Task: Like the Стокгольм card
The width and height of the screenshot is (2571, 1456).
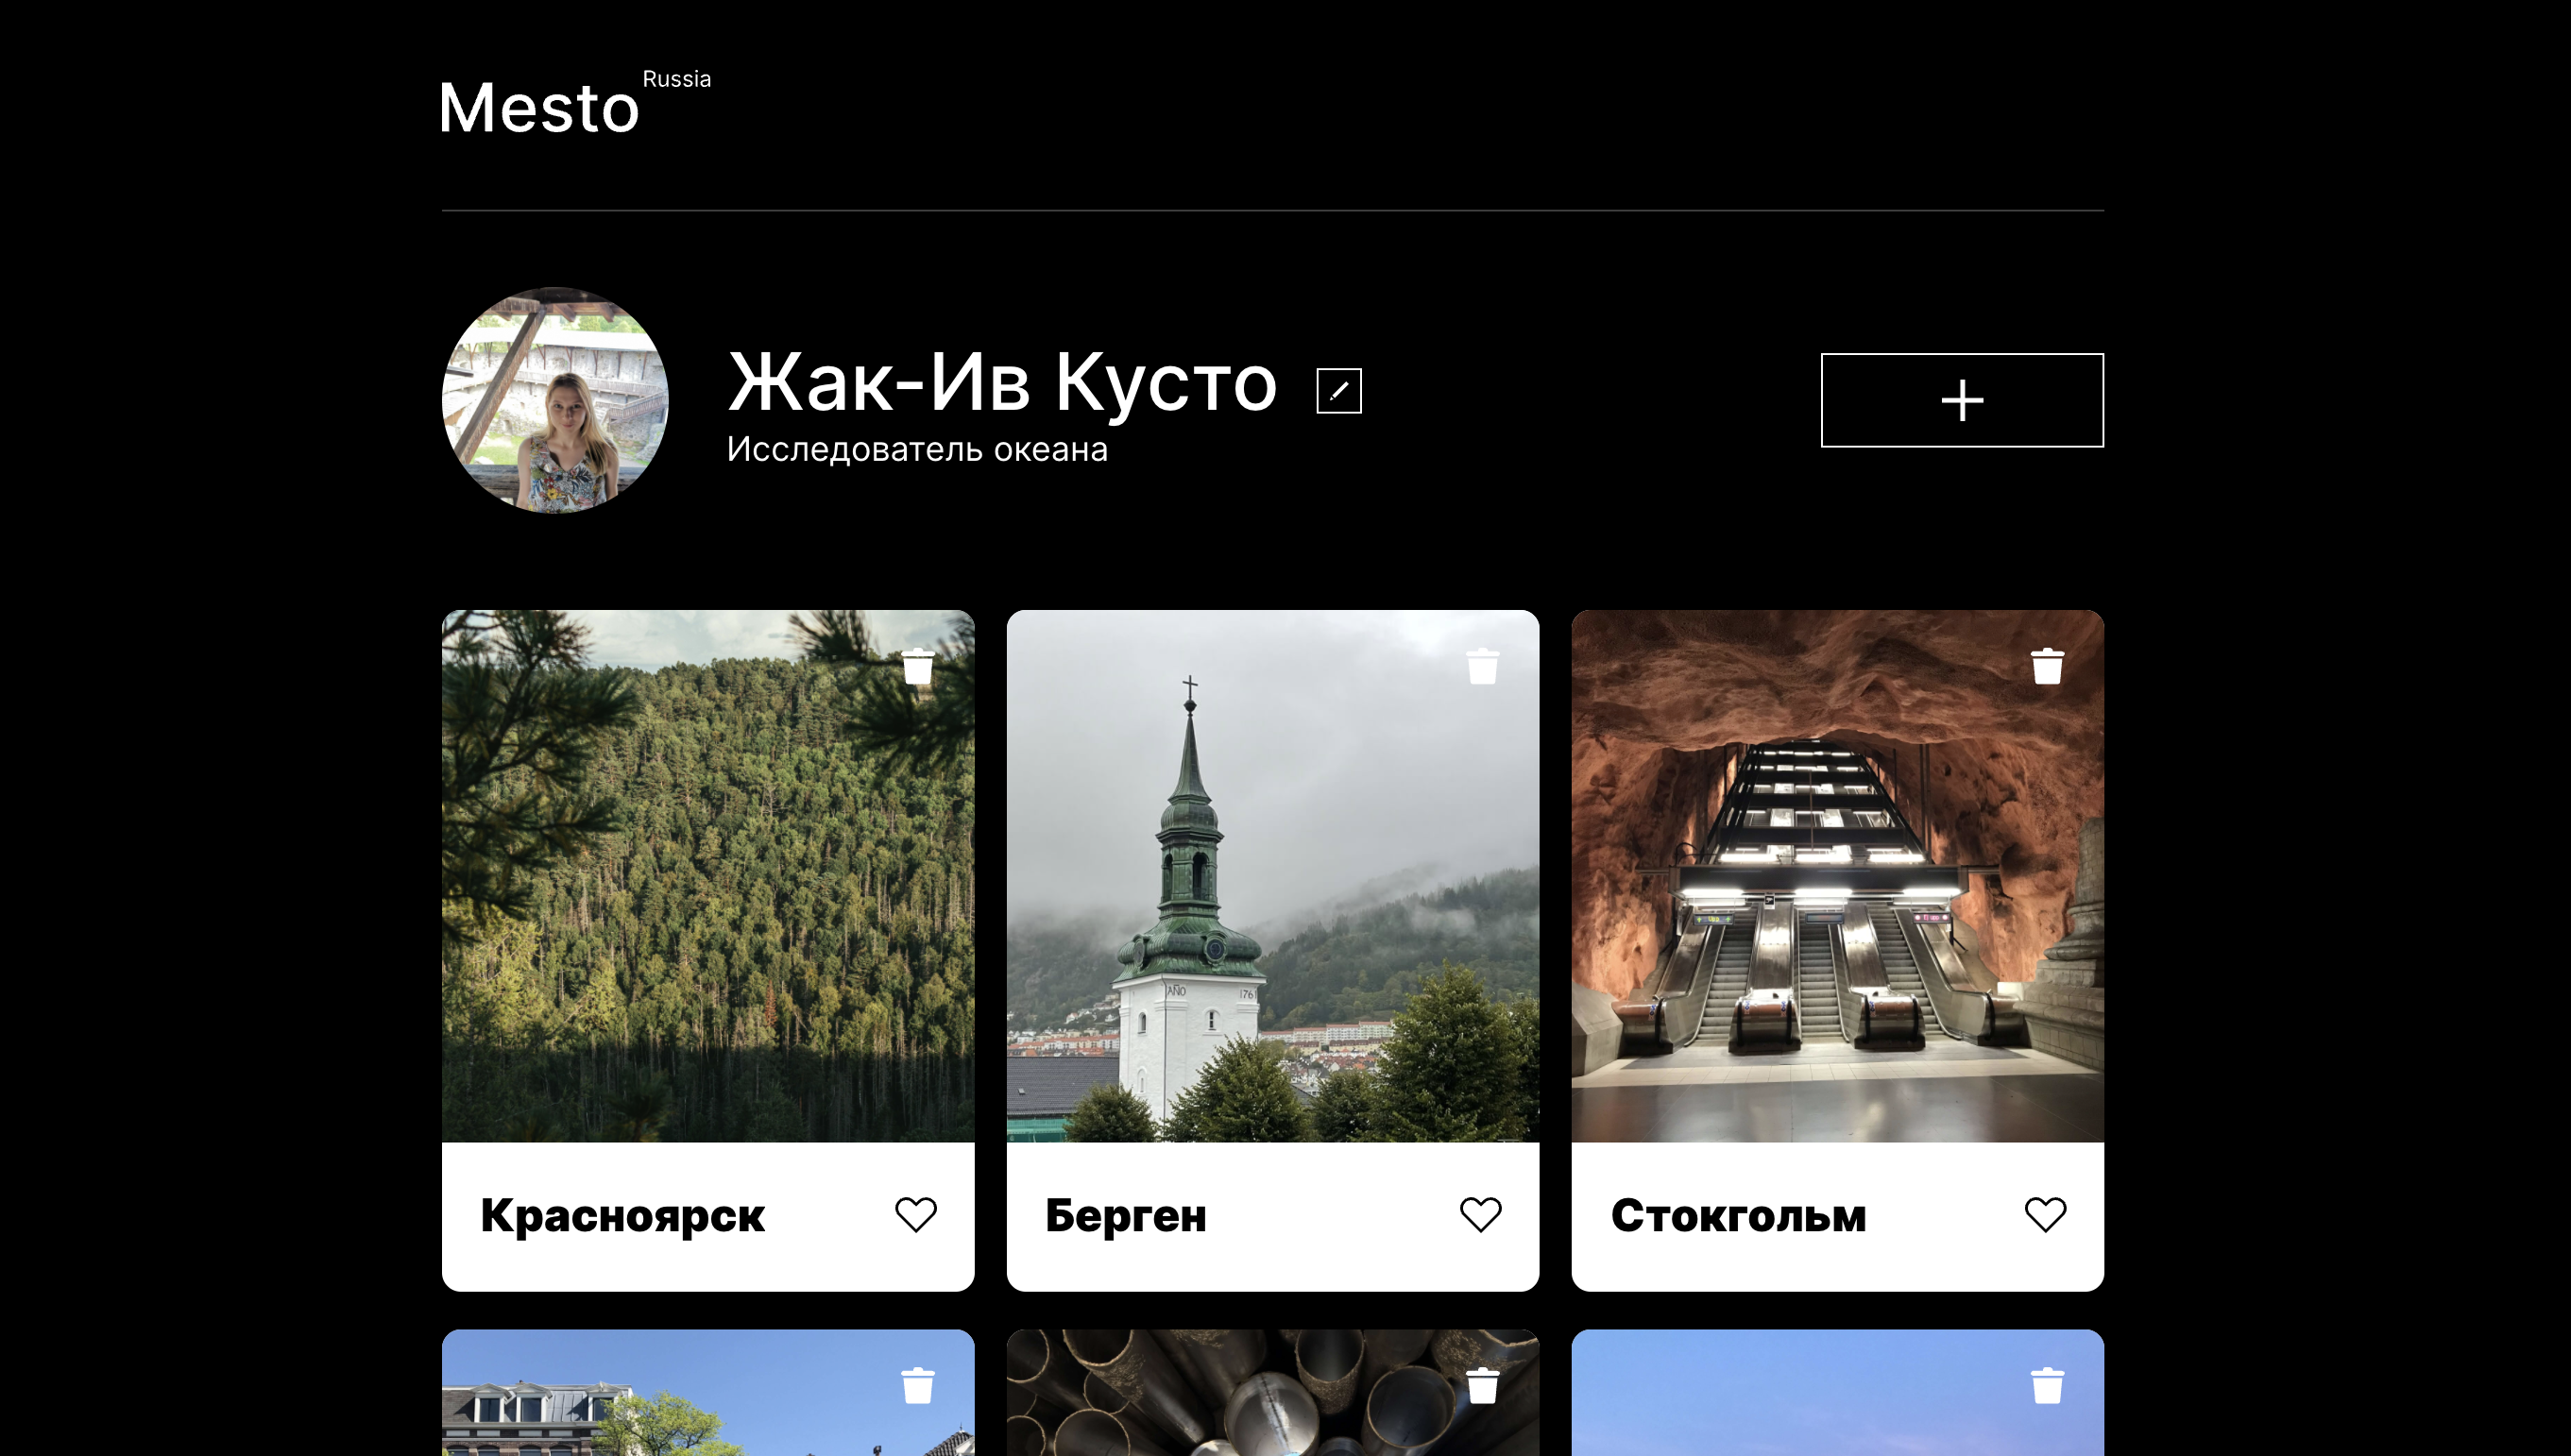Action: (2045, 1215)
